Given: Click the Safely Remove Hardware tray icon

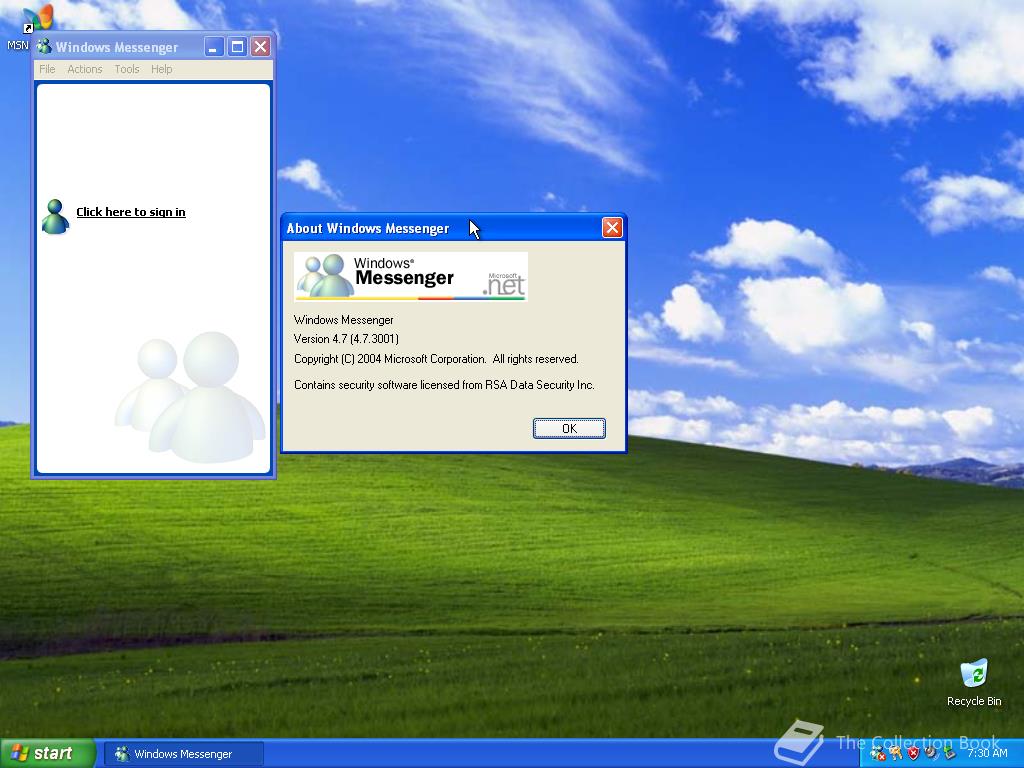Looking at the screenshot, I should (x=949, y=754).
